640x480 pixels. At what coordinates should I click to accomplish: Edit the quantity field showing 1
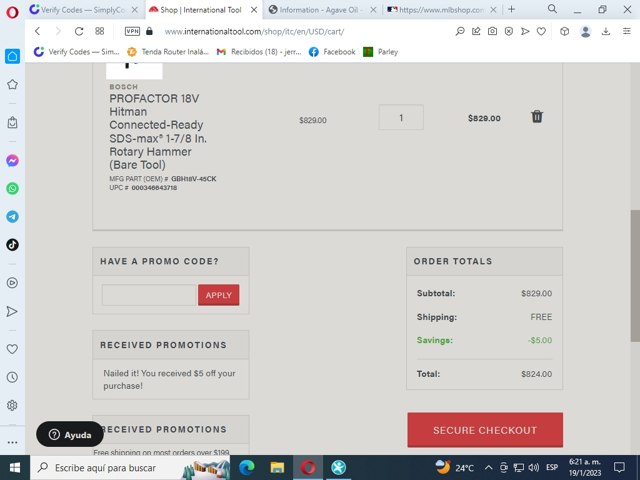pyautogui.click(x=401, y=118)
